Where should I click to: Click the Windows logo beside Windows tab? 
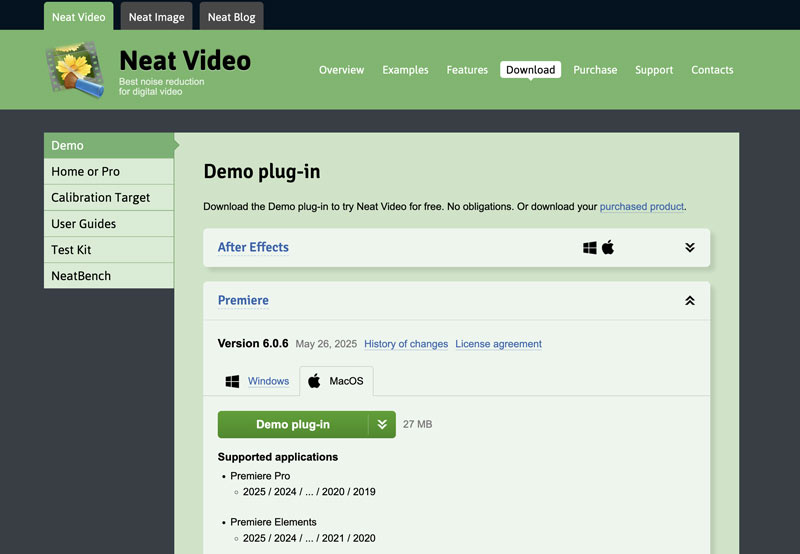pyautogui.click(x=232, y=382)
